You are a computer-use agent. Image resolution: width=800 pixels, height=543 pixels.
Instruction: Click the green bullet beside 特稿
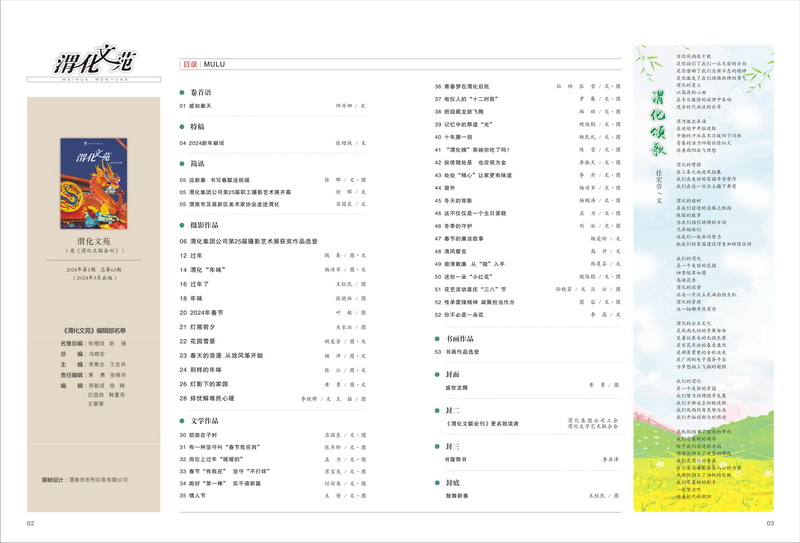coord(183,128)
